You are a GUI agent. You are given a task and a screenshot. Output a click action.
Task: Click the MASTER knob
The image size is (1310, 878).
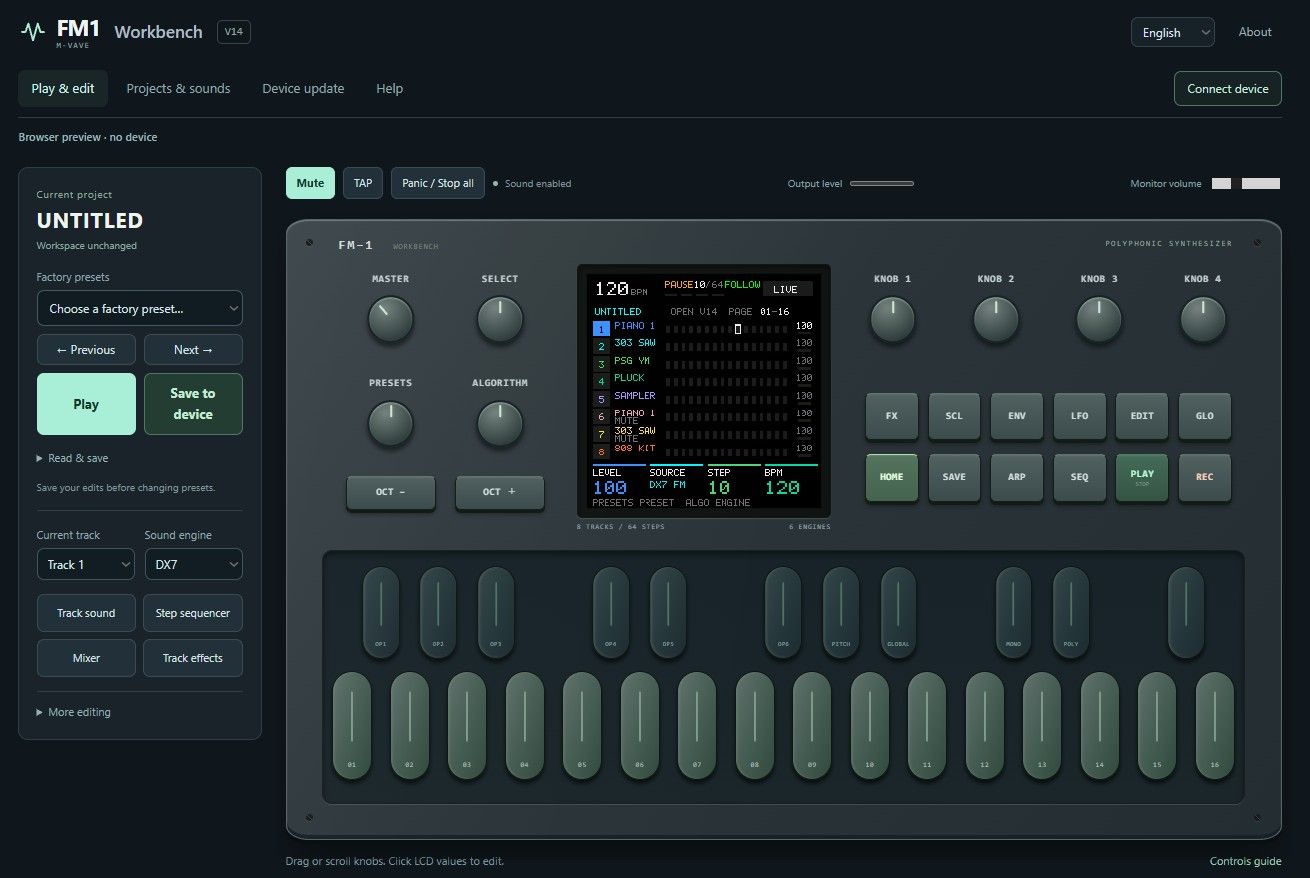390,320
